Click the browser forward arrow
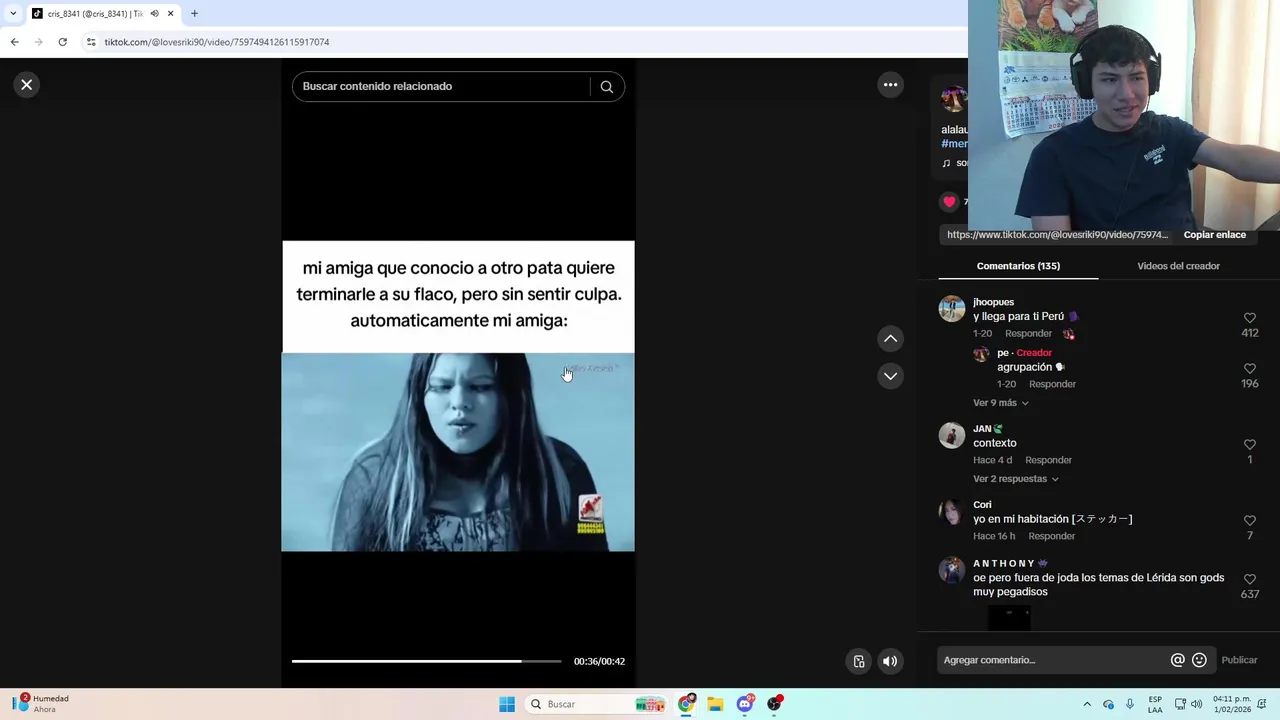Screen dimensions: 1280x720 pos(38,42)
